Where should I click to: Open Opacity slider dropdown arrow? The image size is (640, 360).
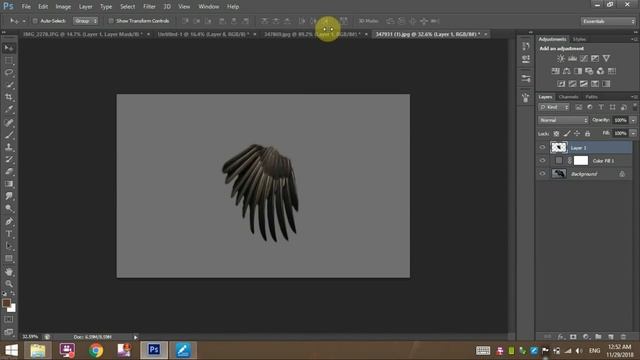[633, 120]
